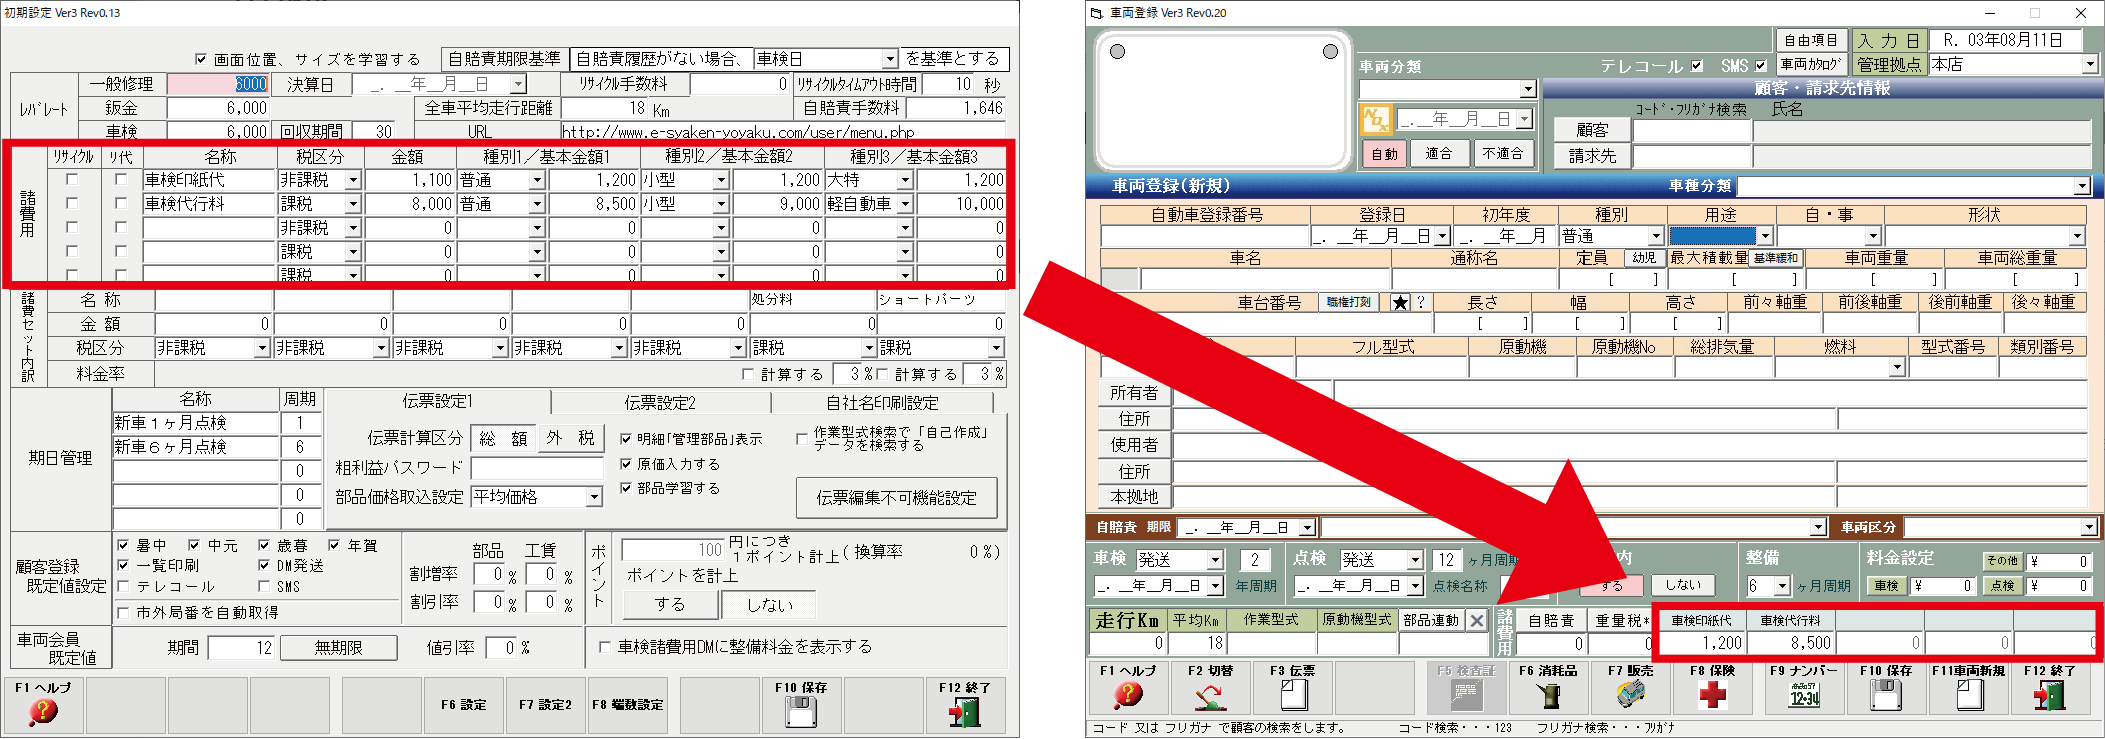This screenshot has height=739, width=2105.
Task: Open the F3 伝票 slip icon
Action: click(1292, 686)
